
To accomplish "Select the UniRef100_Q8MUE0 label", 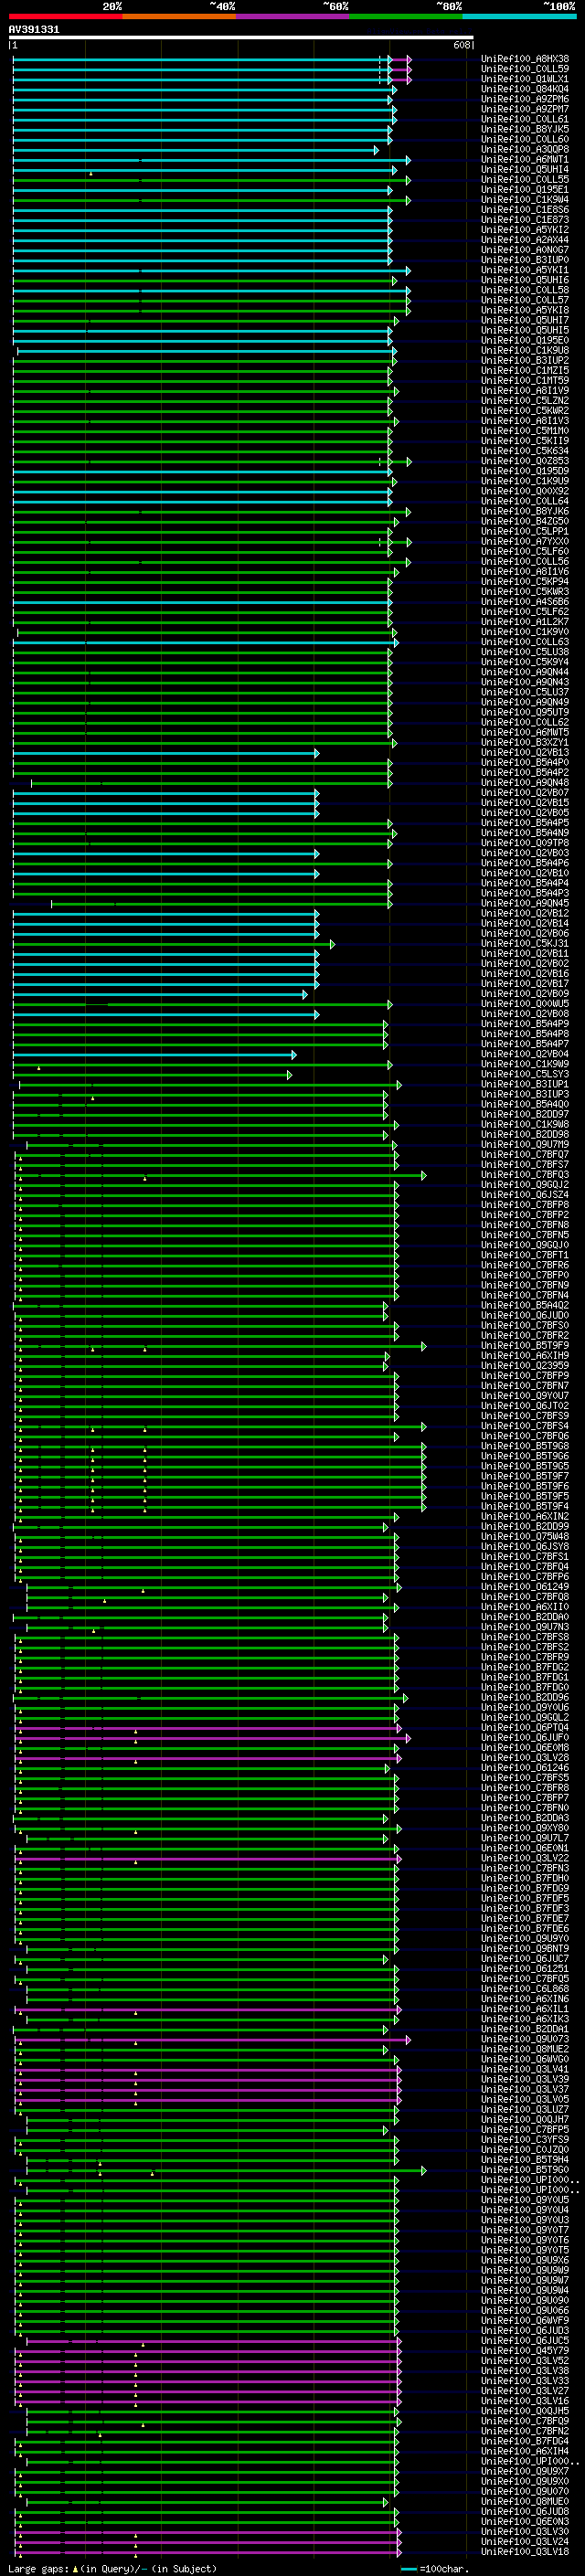I will tap(525, 2501).
